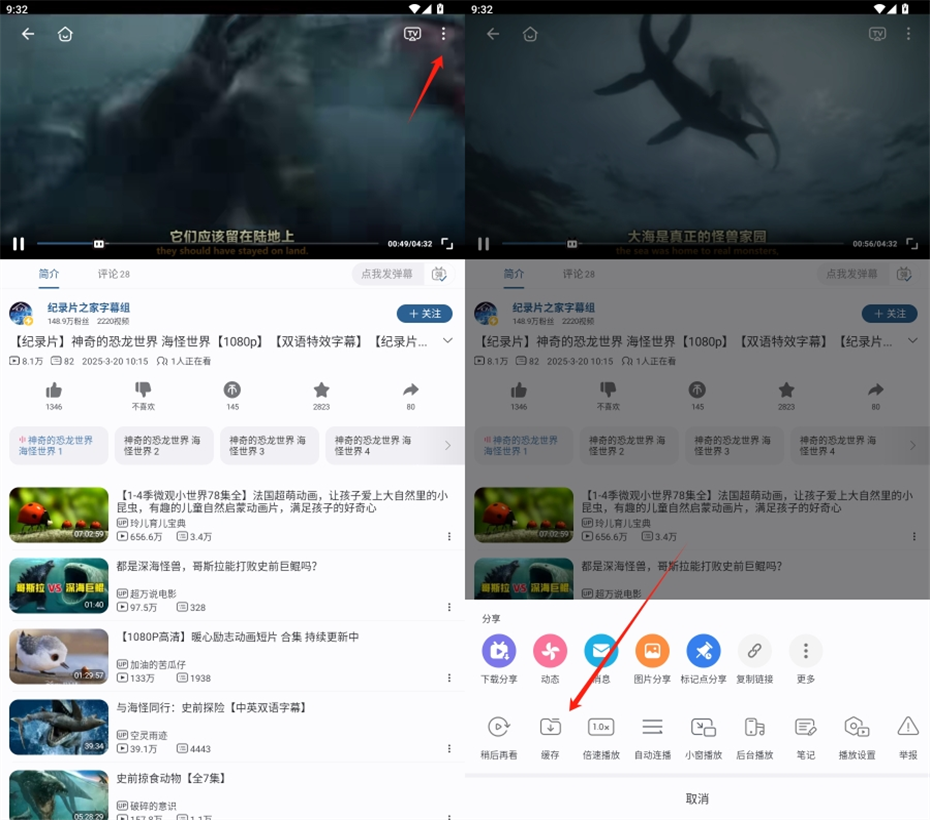Viewport: 930px width, 820px height.
Task: Open 纪录片之家字幕组 channel name on left
Action: (88, 307)
